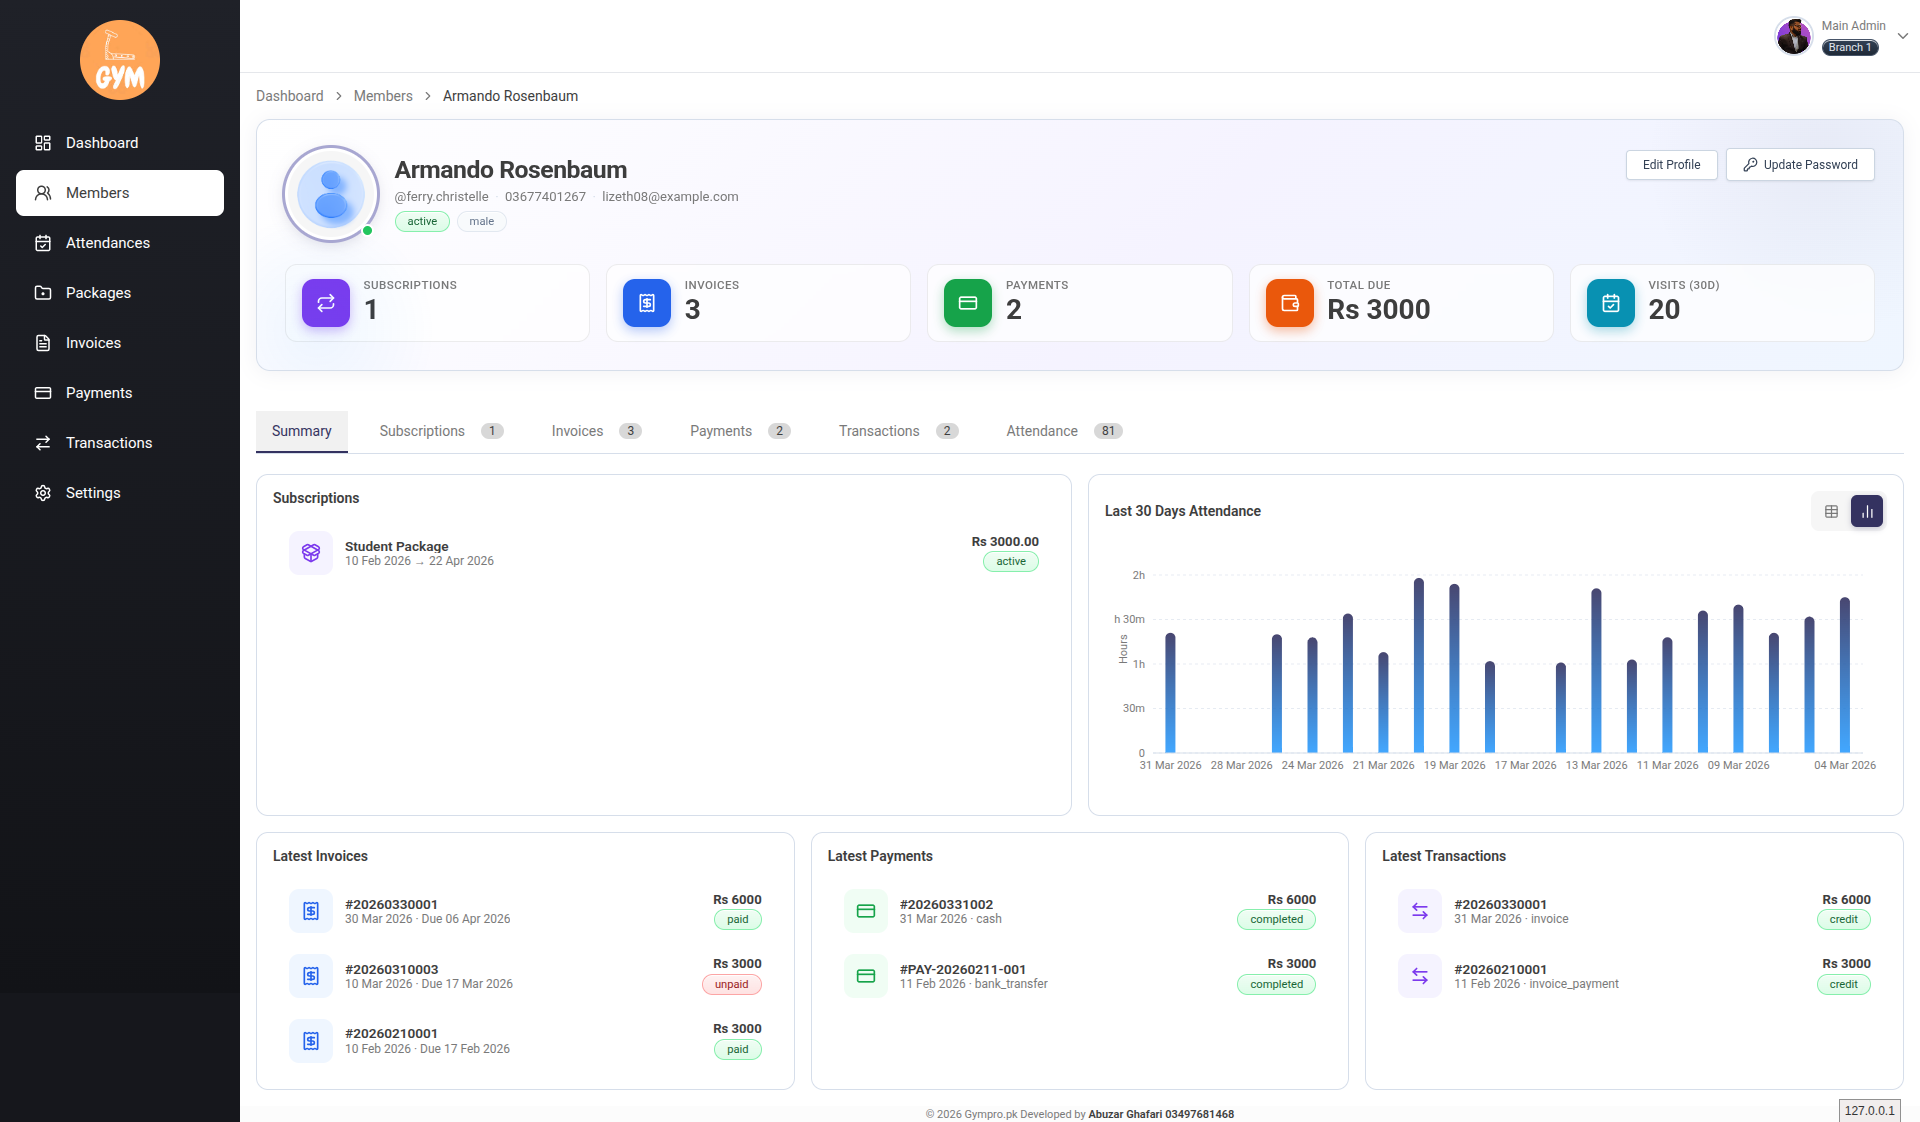Open Invoices from the sidebar

pyautogui.click(x=91, y=342)
